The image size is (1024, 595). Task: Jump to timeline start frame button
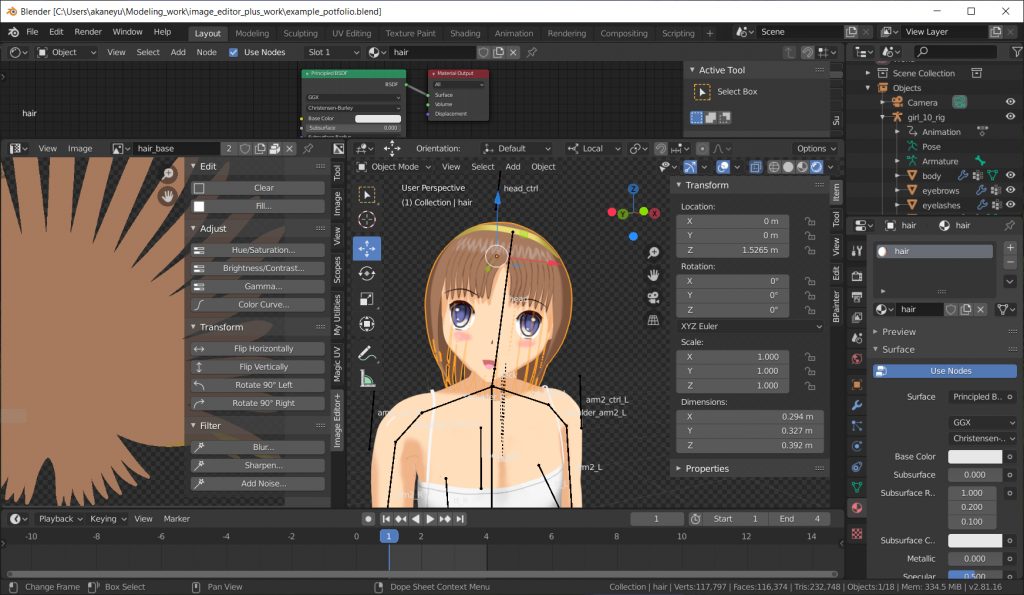(386, 519)
